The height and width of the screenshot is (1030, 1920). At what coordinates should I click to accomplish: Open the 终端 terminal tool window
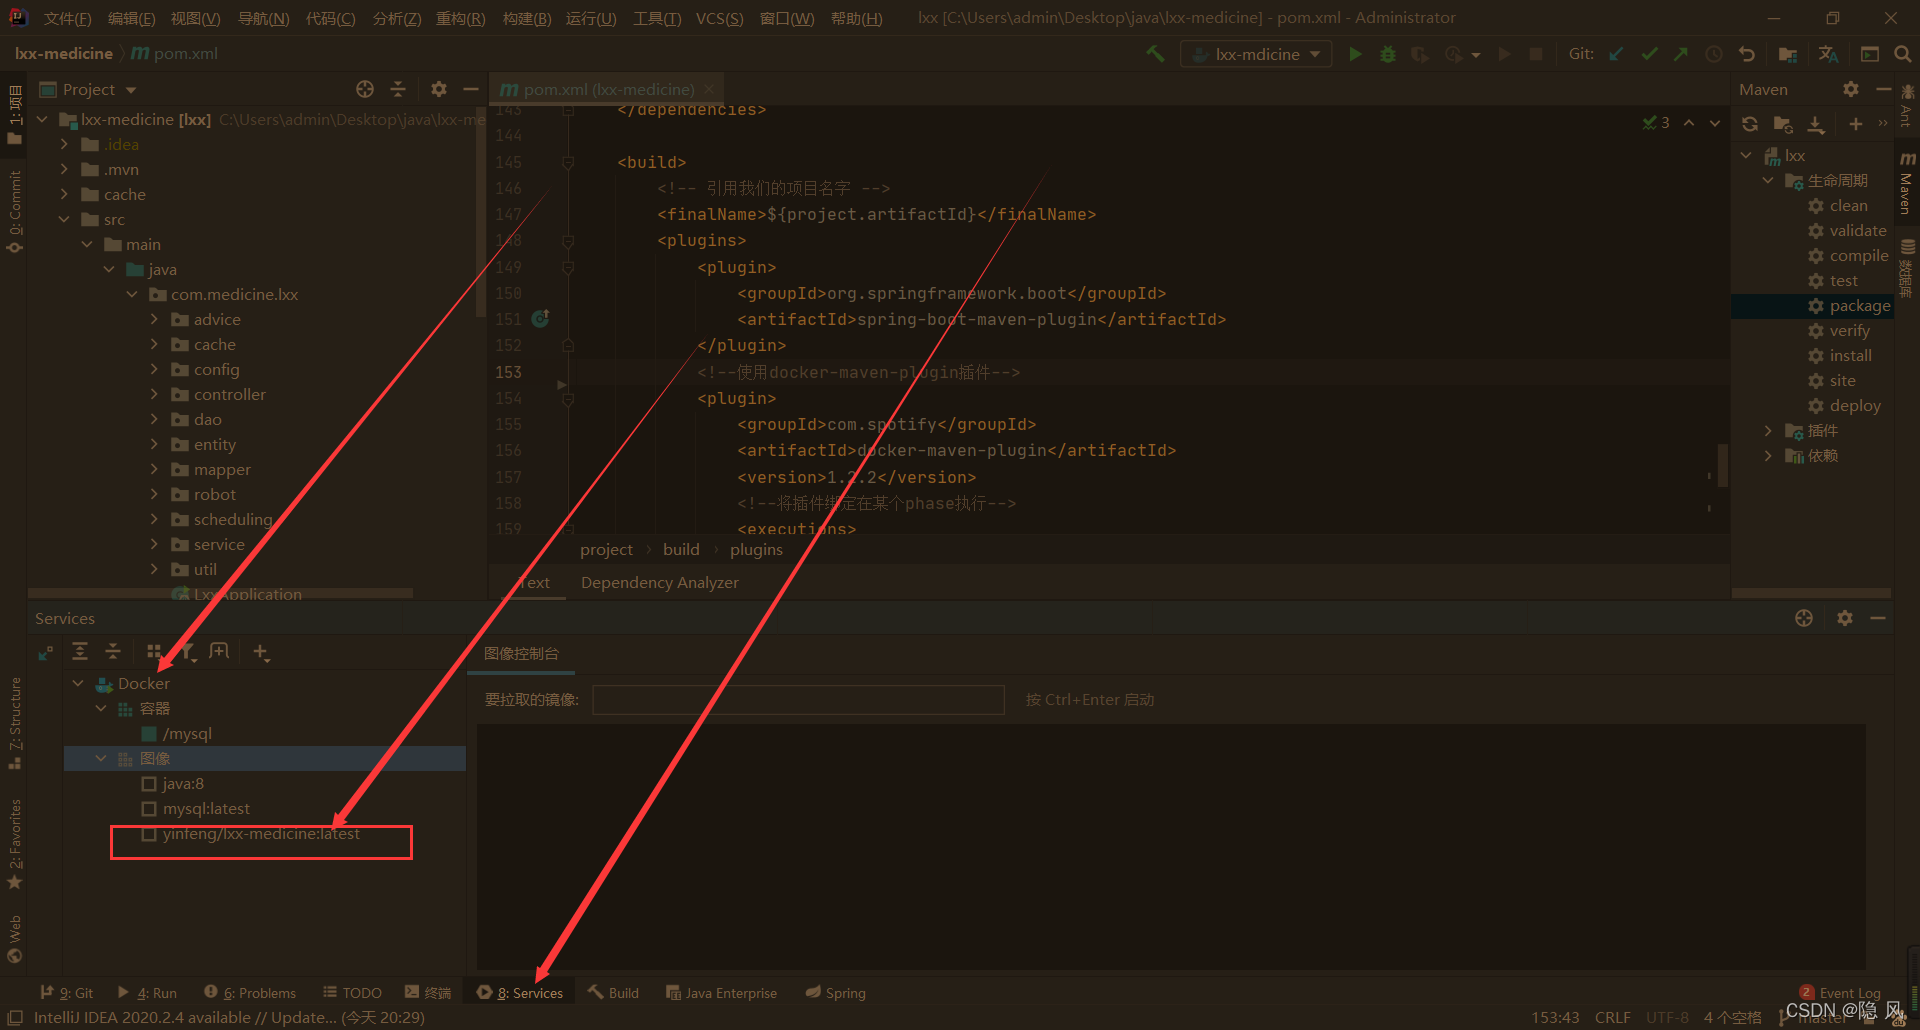click(x=428, y=992)
